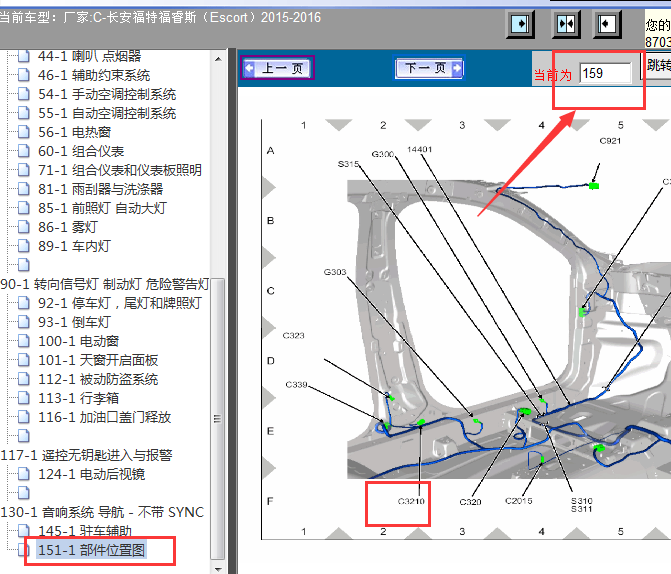This screenshot has height=574, width=671.
Task: Click the tree panel scrollbar thumb
Action: click(x=218, y=419)
